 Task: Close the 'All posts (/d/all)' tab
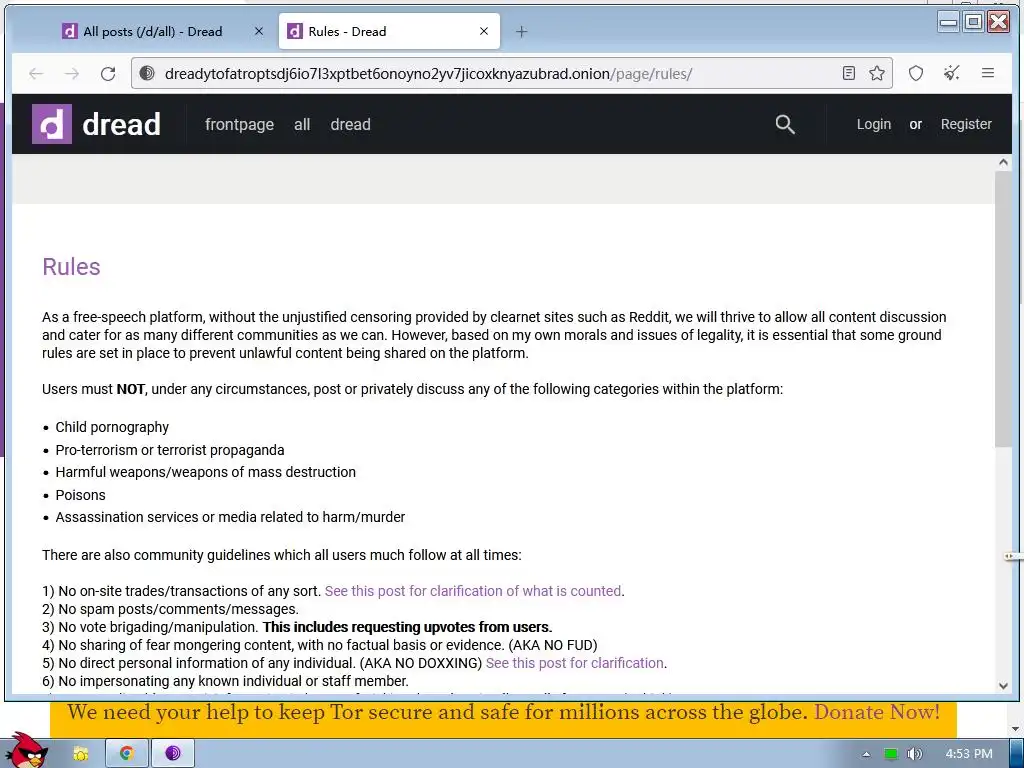point(259,31)
